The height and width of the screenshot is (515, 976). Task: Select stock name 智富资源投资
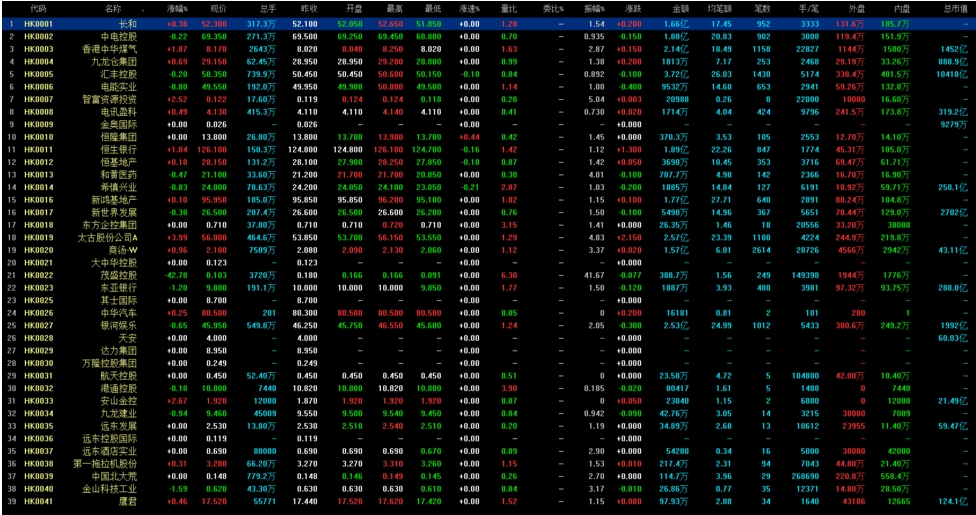click(110, 99)
